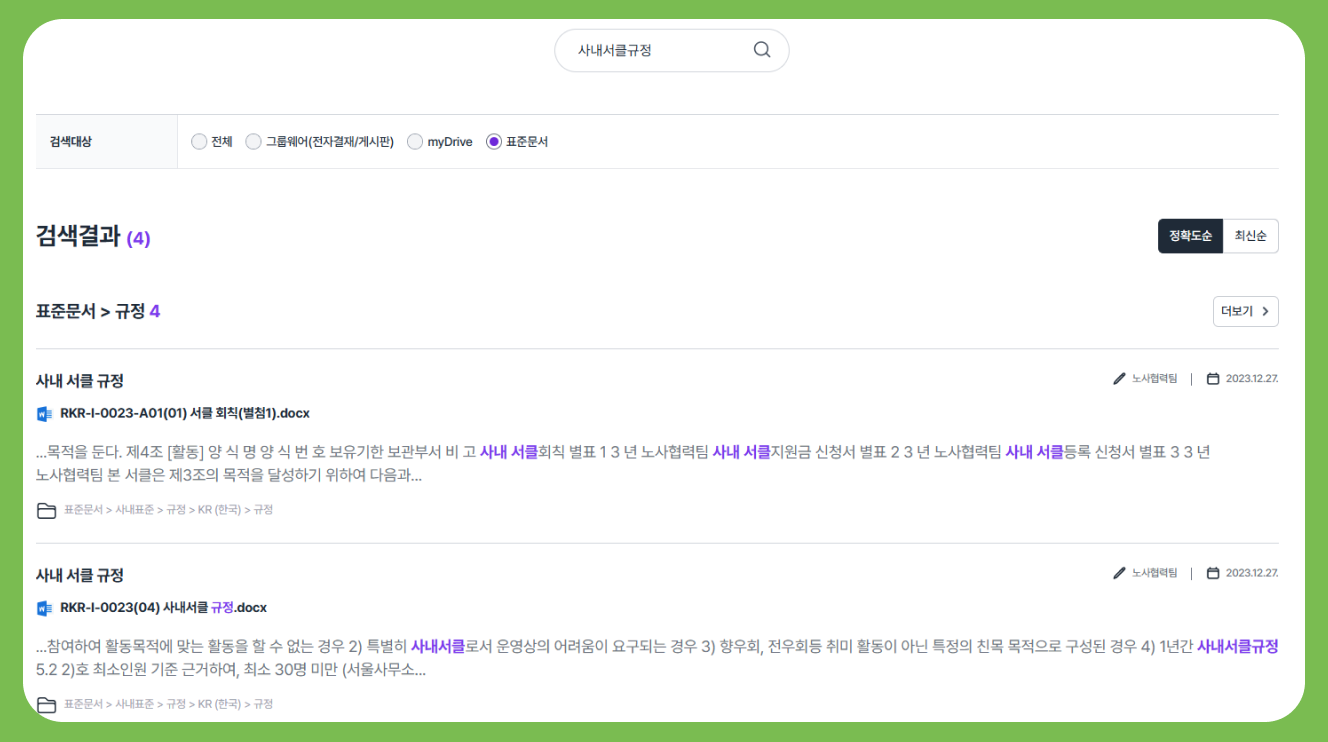Viewport: 1328px width, 742px height.
Task: Click the pencil author icon in the second result
Action: pyautogui.click(x=1119, y=573)
